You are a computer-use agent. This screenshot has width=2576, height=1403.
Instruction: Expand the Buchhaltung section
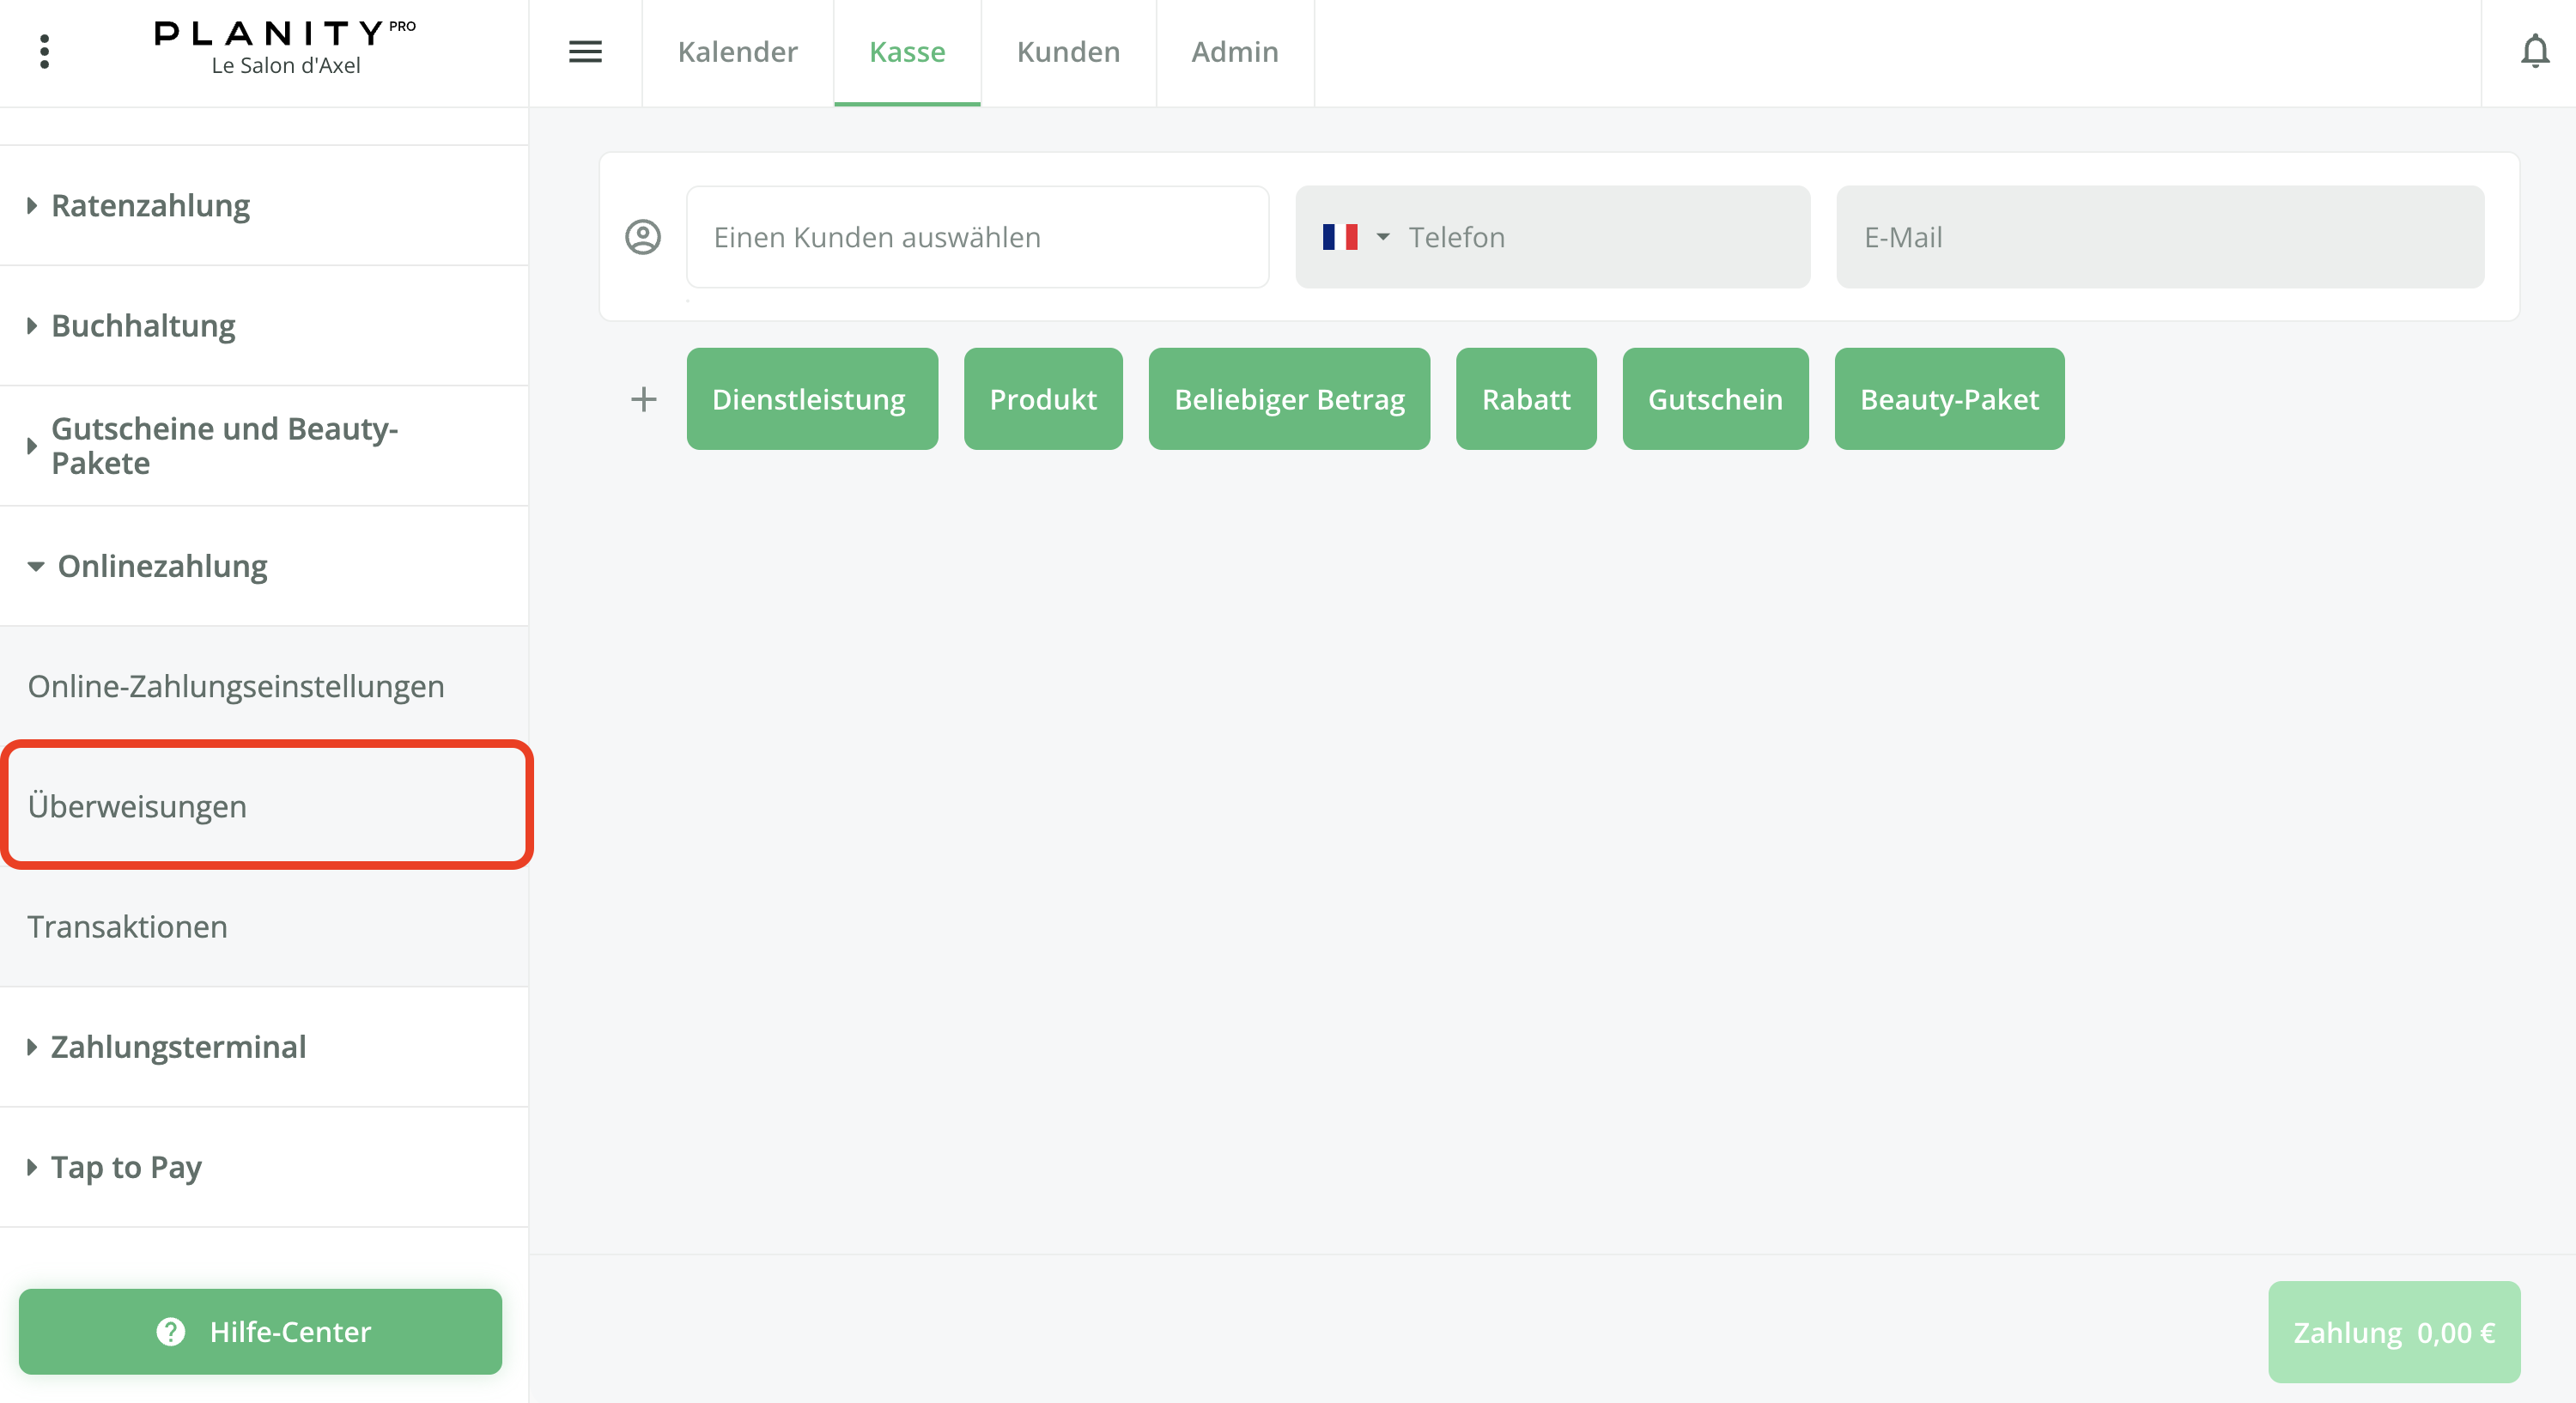coord(143,326)
